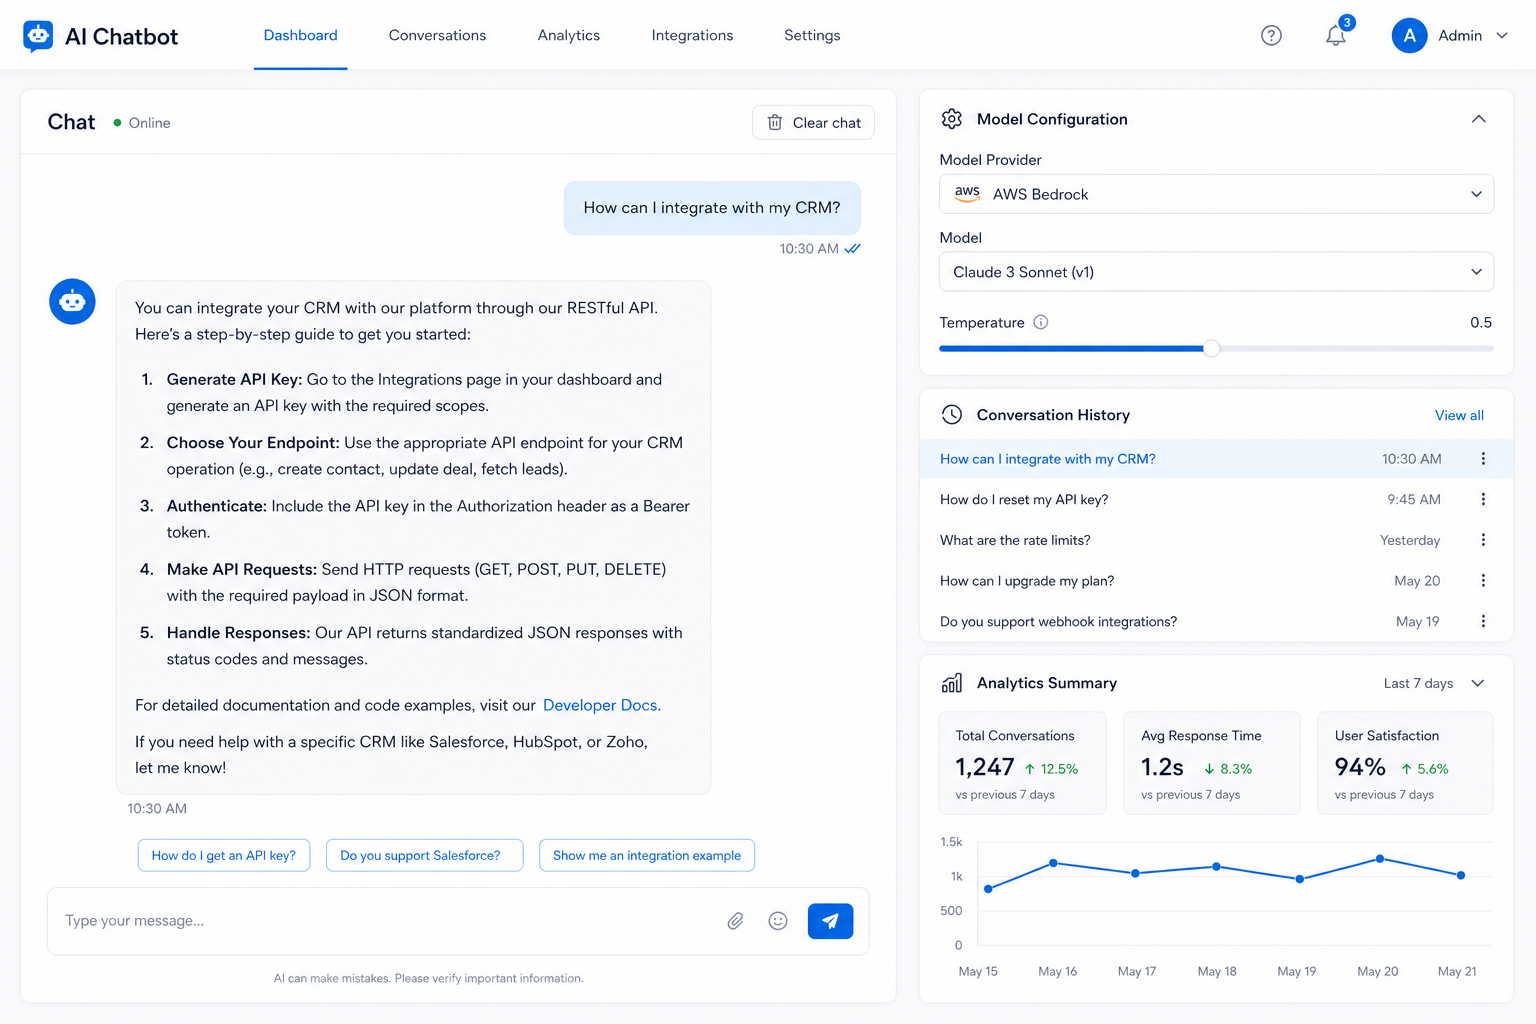Click the unfilled part of the Temperature track
The width and height of the screenshot is (1536, 1024).
click(x=1356, y=349)
